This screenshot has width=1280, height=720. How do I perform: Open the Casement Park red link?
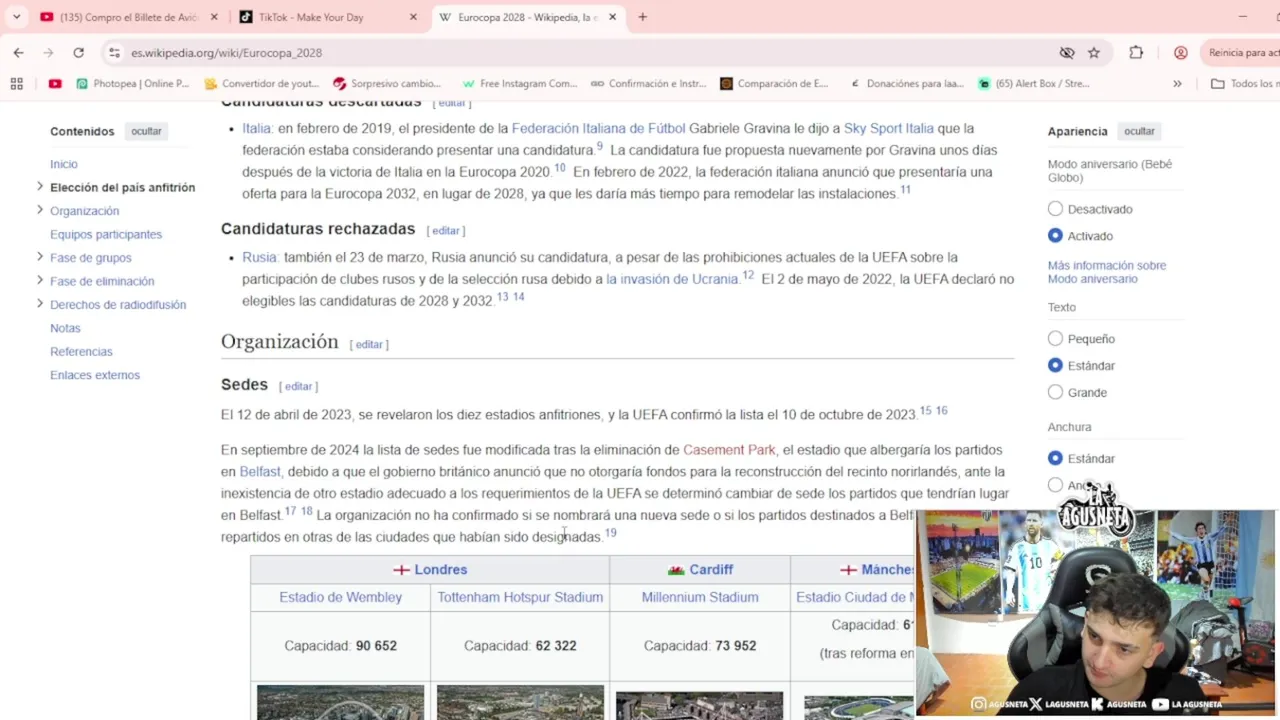(x=729, y=450)
